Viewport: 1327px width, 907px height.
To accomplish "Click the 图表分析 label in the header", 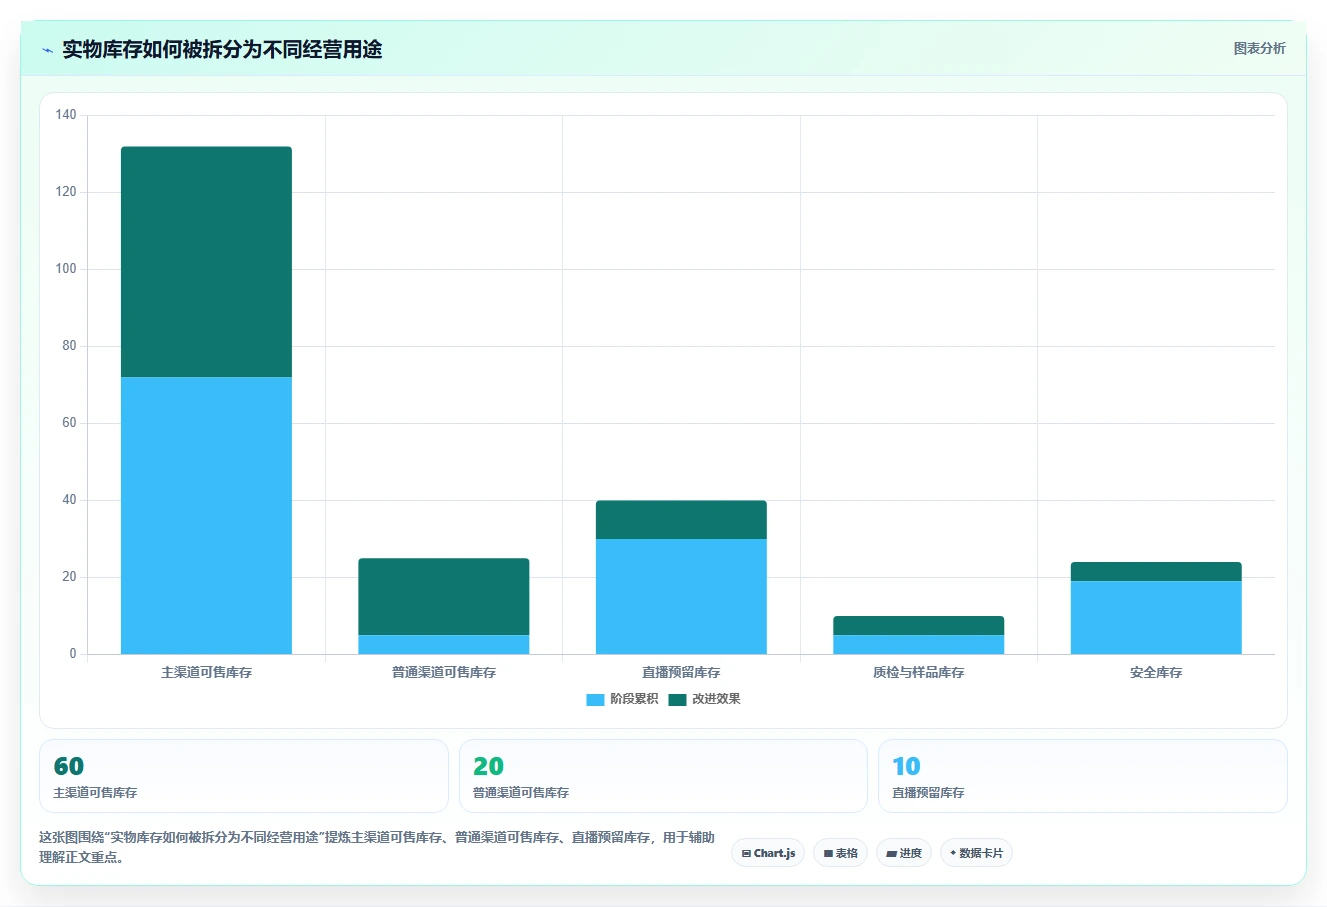I will (1259, 48).
